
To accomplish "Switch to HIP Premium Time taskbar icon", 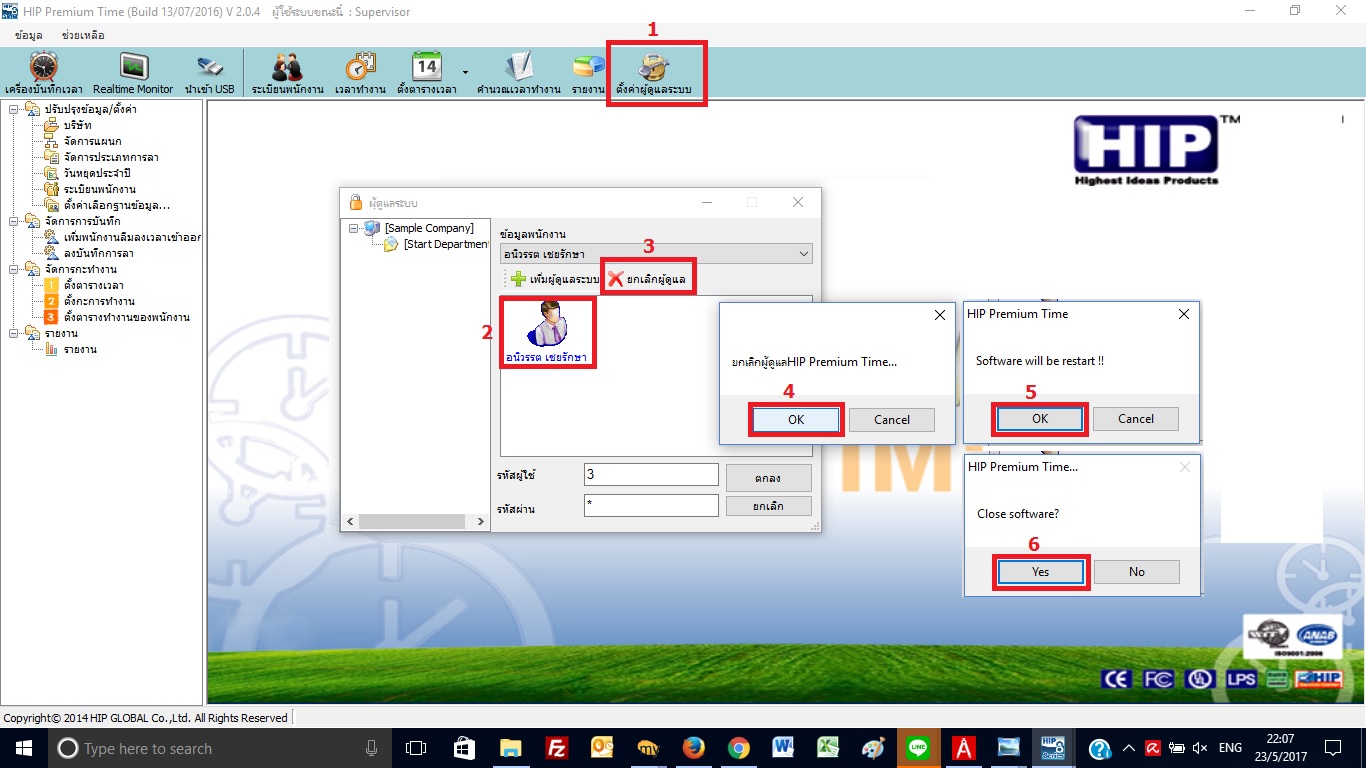I will [x=1053, y=748].
